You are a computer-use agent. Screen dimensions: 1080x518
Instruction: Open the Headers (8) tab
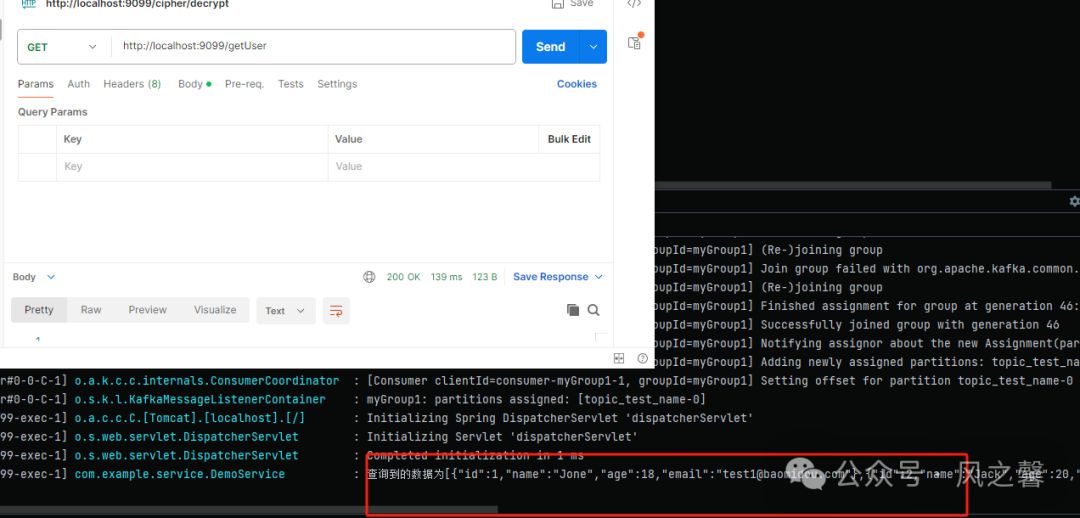point(132,84)
